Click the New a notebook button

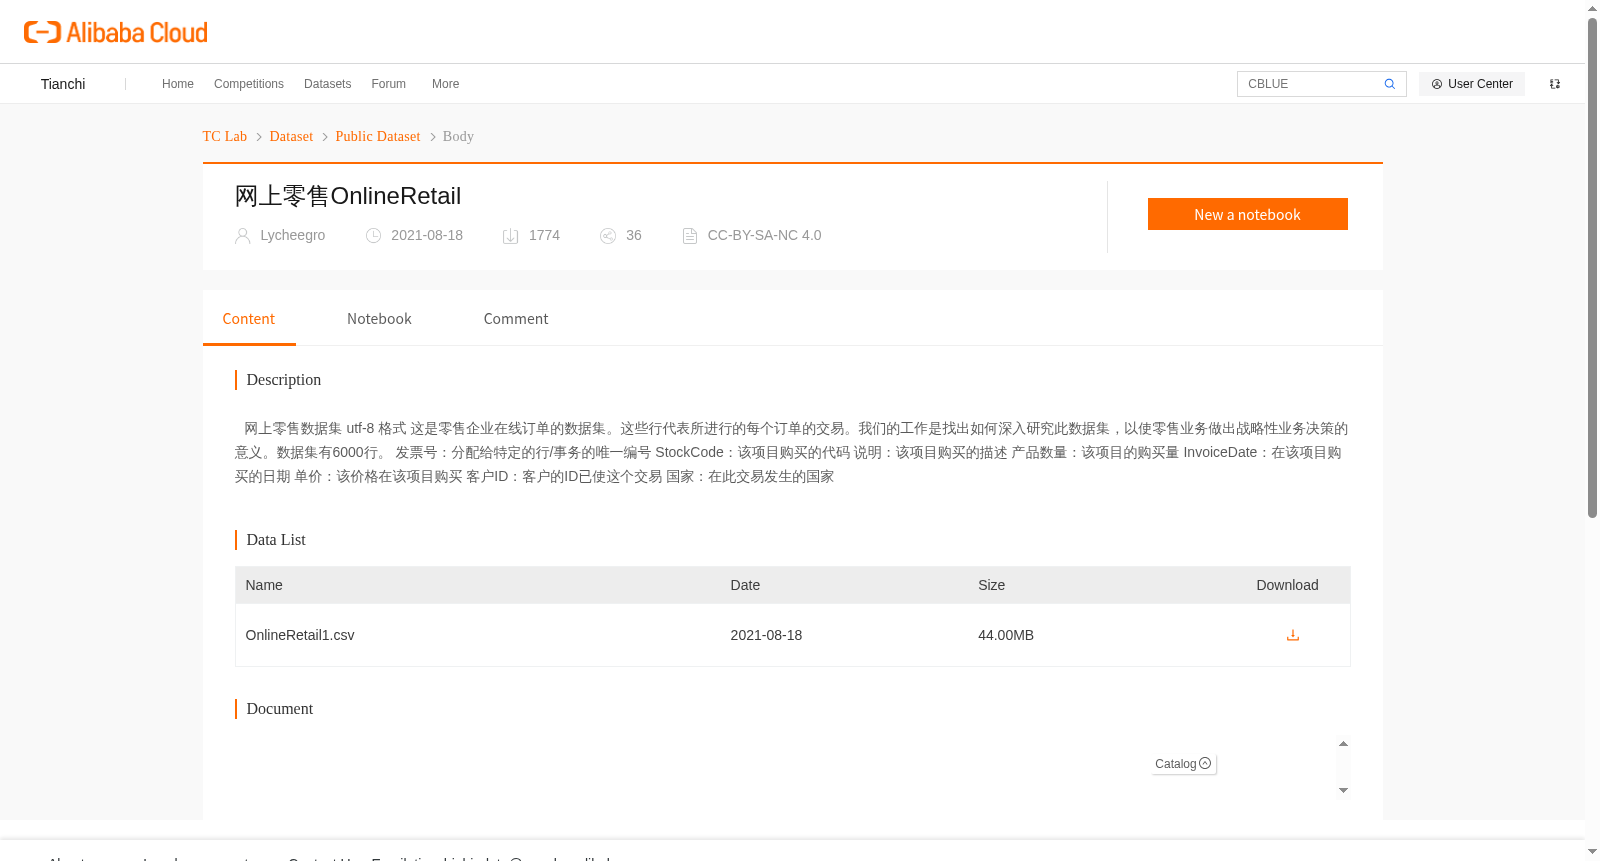(x=1248, y=214)
